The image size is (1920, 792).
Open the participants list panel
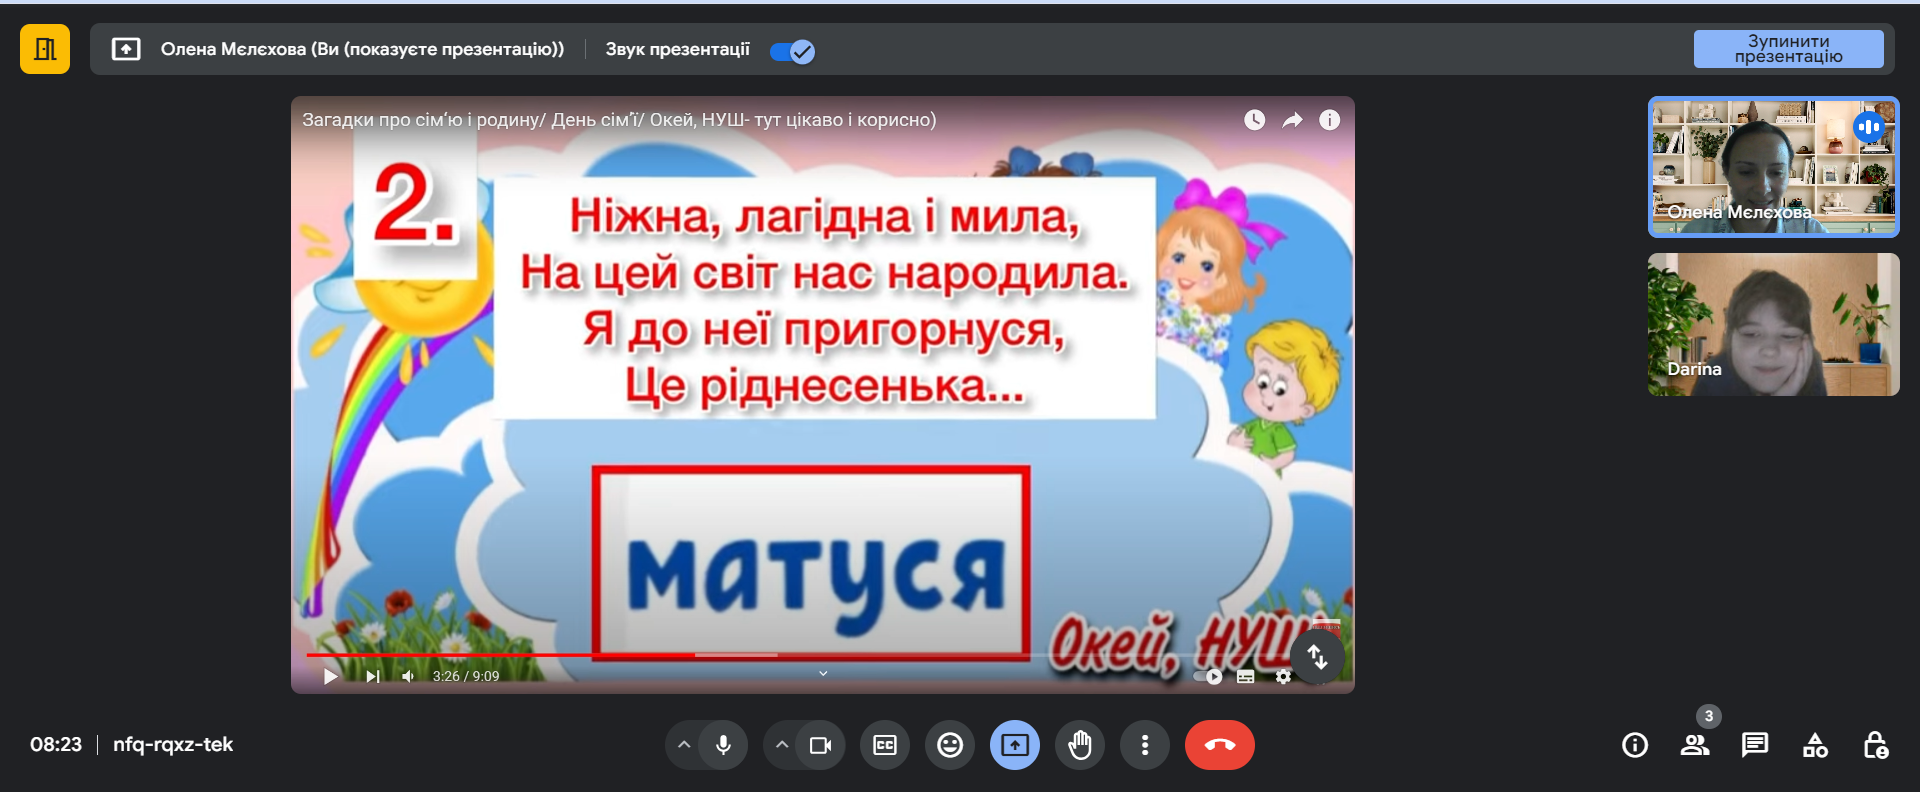click(1694, 745)
